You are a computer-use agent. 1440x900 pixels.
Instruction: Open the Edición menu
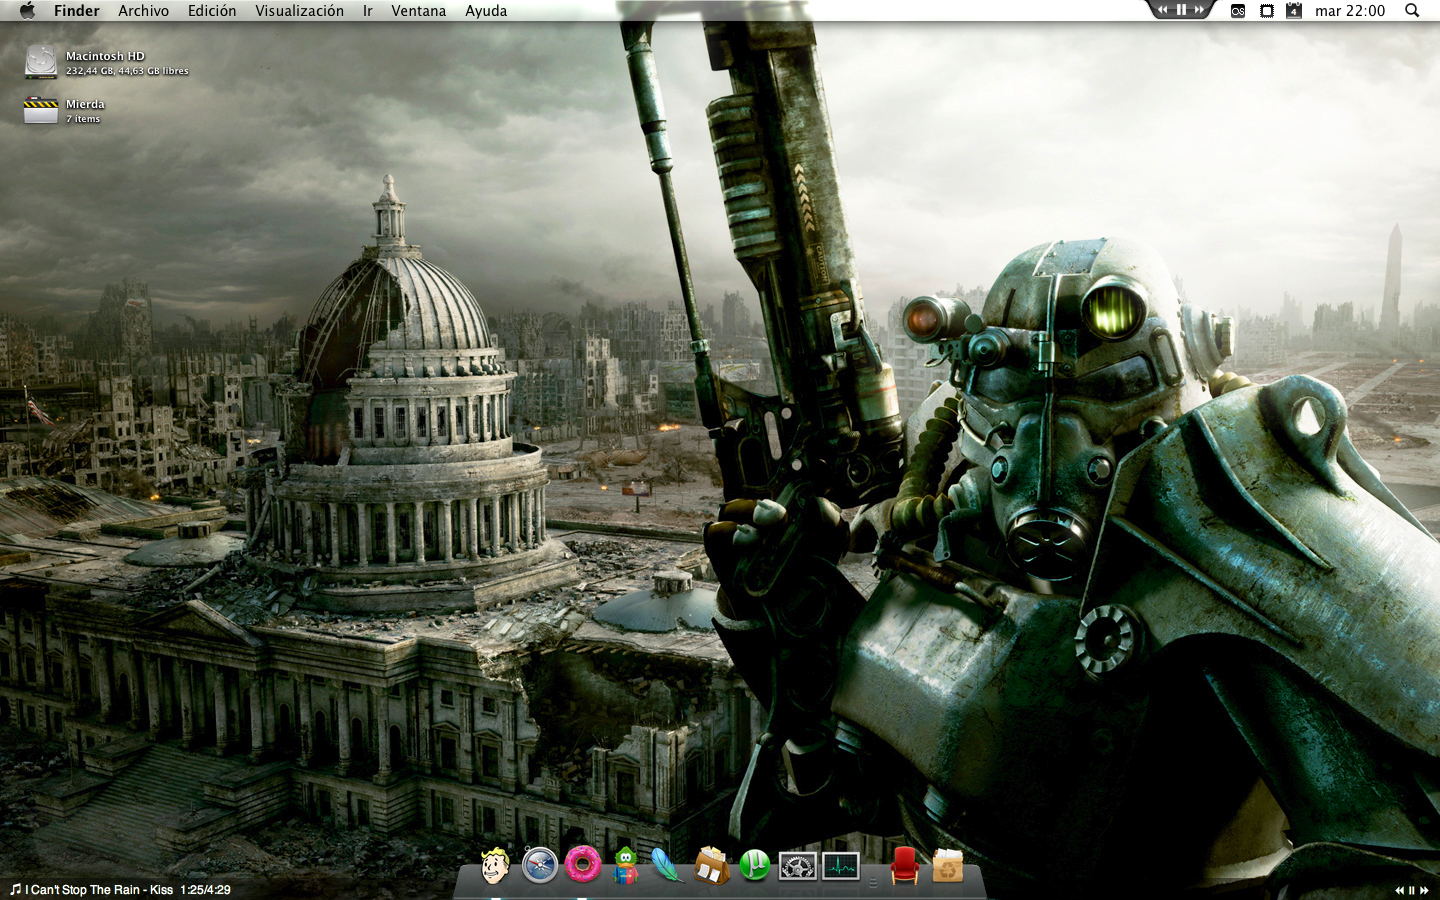(212, 11)
